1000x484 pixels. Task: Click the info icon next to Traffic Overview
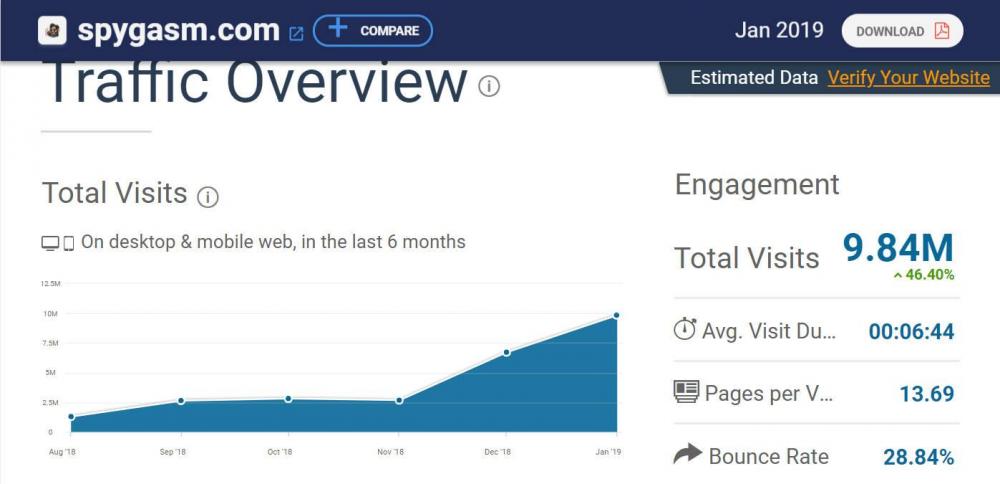pyautogui.click(x=489, y=86)
